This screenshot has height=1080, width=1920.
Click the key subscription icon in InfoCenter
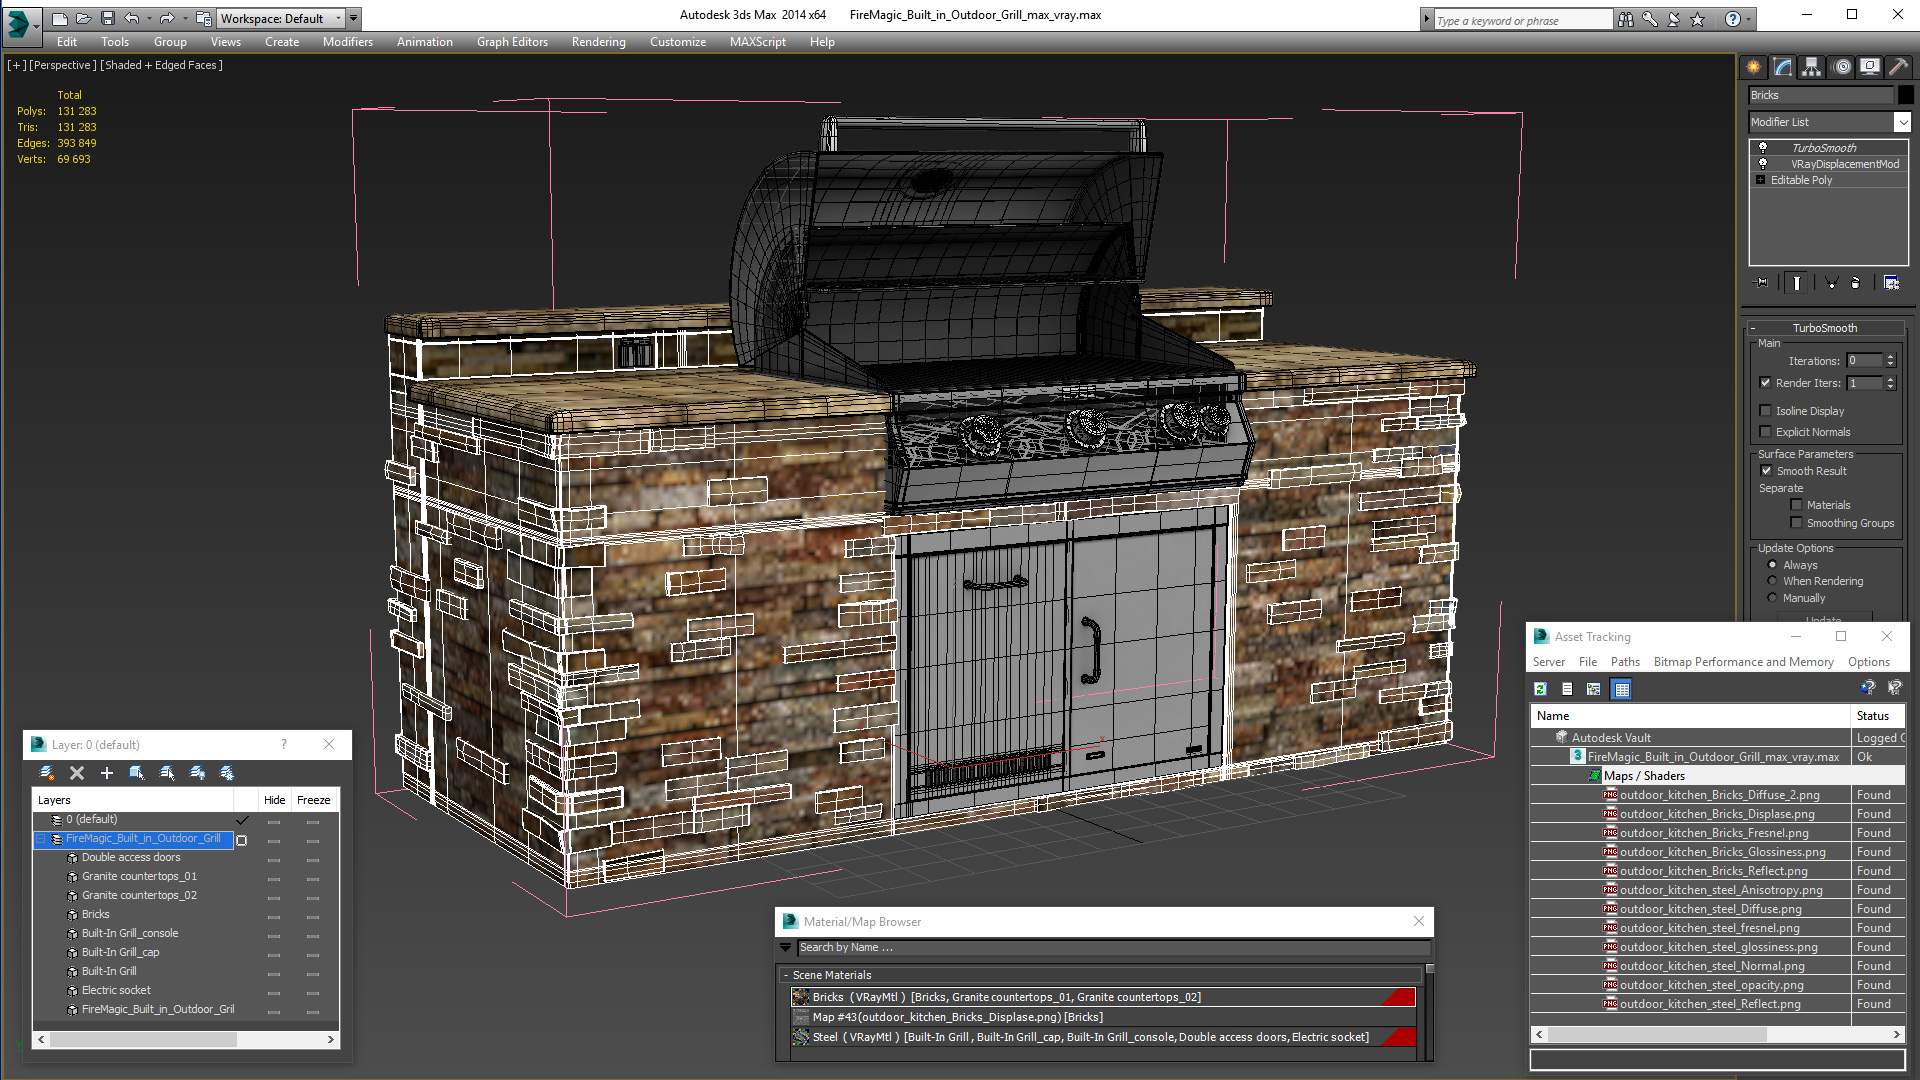[x=1650, y=19]
